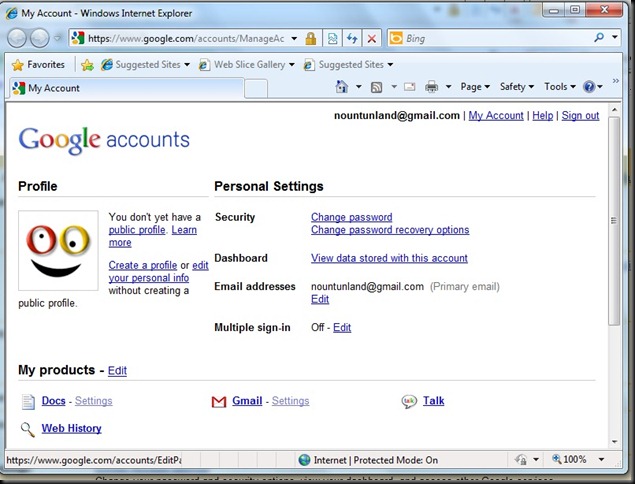This screenshot has height=484, width=635.
Task: Click the smiley face profile picture
Action: 58,250
